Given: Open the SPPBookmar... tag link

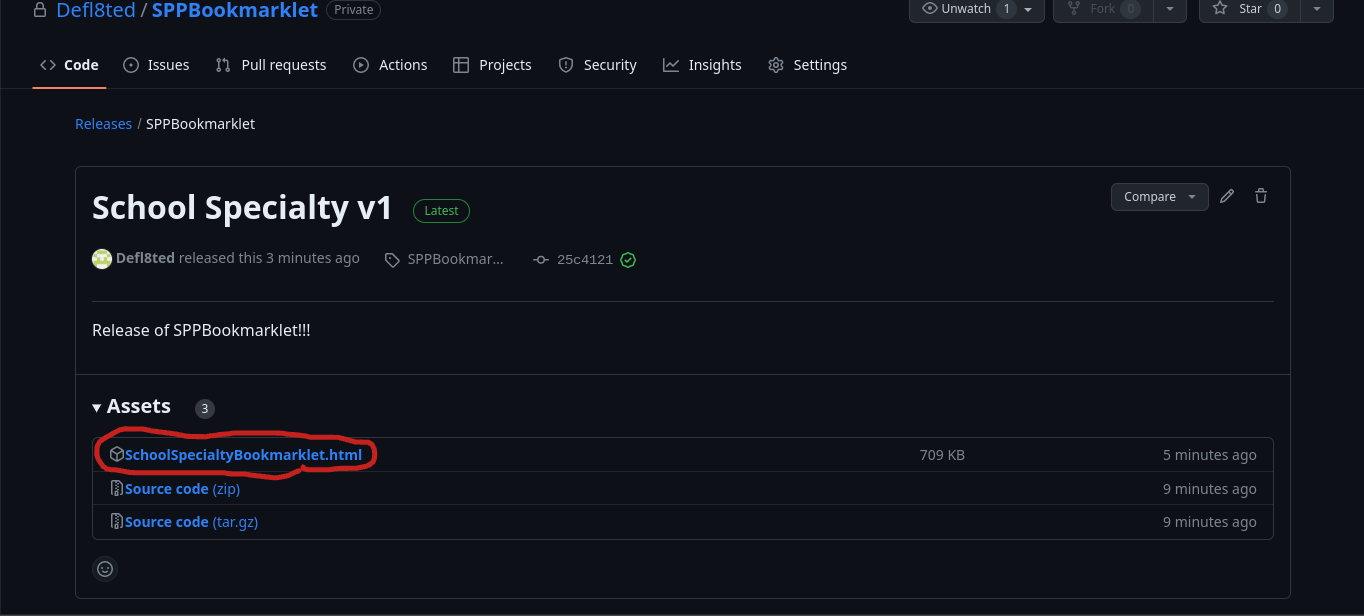Looking at the screenshot, I should pyautogui.click(x=456, y=259).
